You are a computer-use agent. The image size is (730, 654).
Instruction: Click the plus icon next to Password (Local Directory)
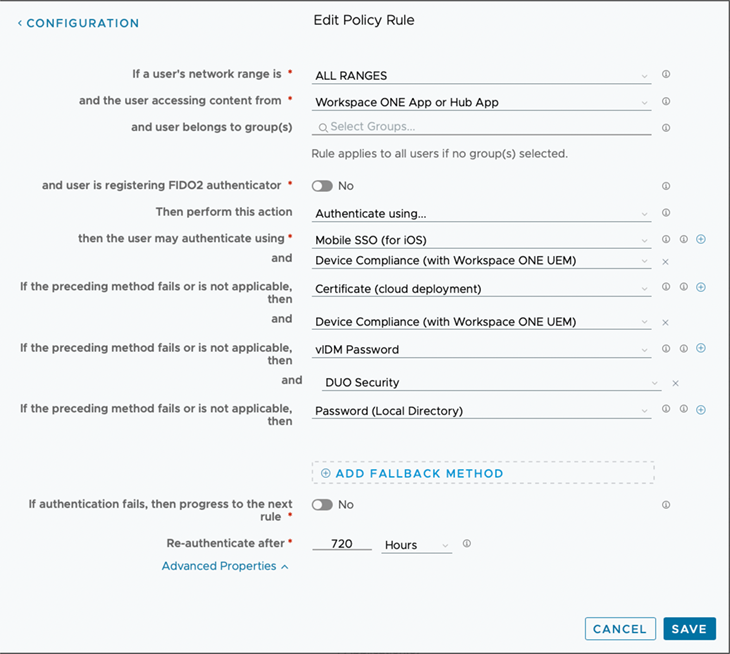(x=701, y=410)
